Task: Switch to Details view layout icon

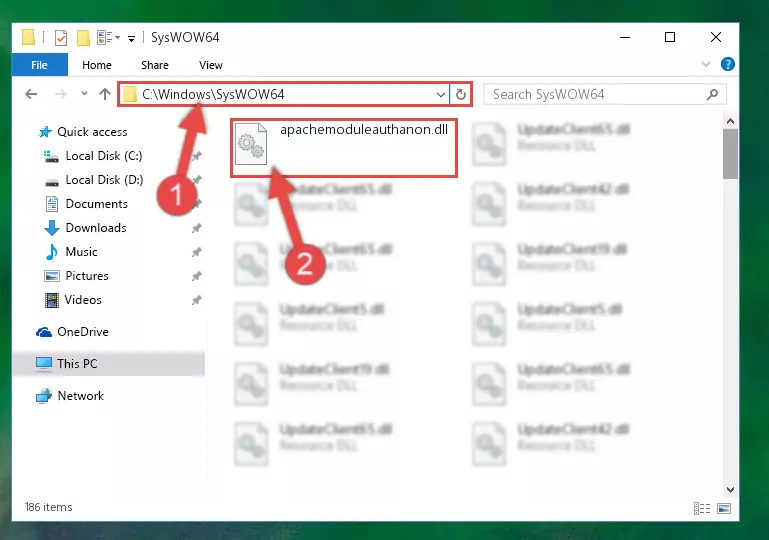Action: (702, 509)
